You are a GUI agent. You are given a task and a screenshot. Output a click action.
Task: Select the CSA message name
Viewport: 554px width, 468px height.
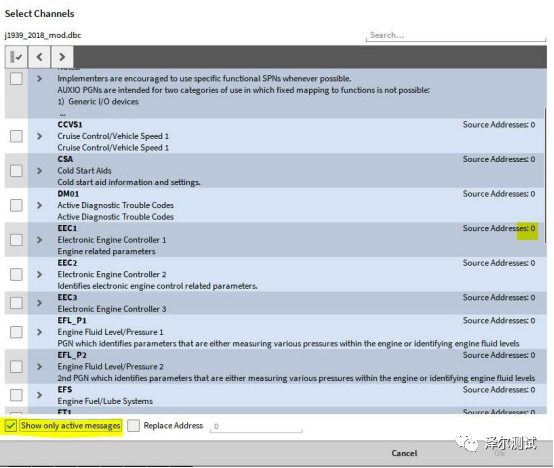pyautogui.click(x=65, y=159)
